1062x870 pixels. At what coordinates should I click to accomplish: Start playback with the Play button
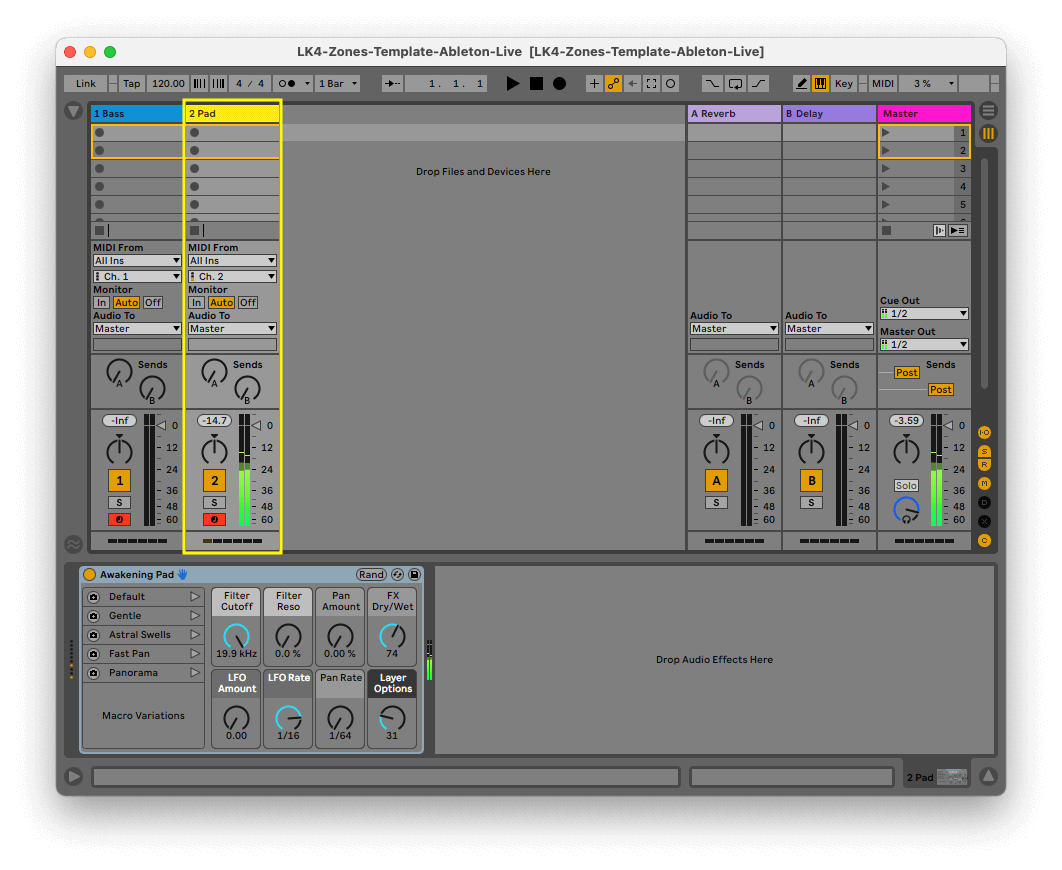pyautogui.click(x=513, y=83)
